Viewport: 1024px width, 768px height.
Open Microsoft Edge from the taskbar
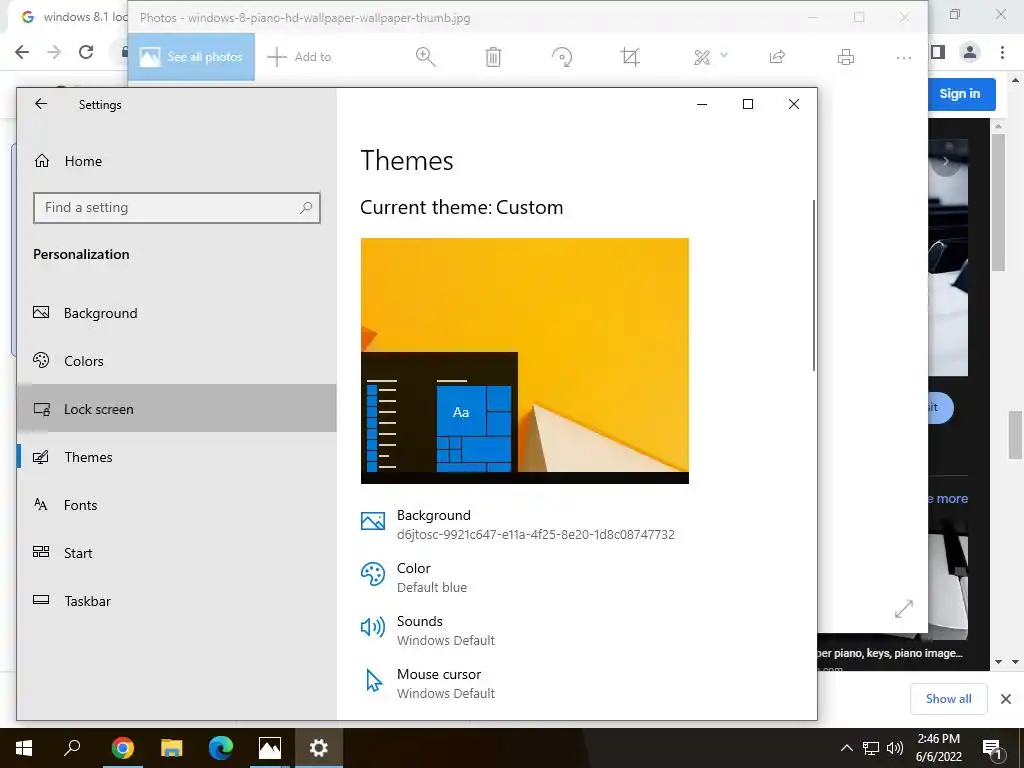click(x=221, y=748)
